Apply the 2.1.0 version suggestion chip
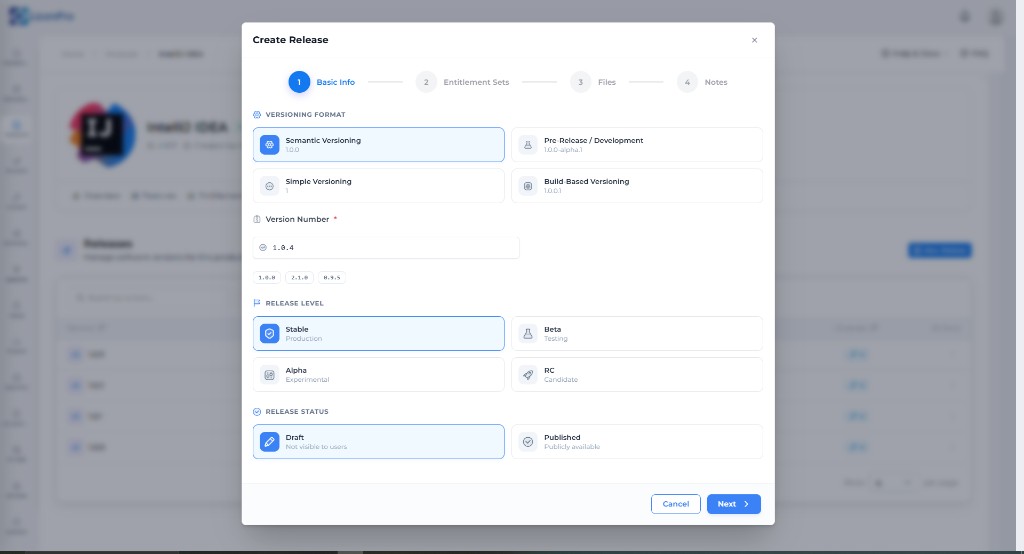Screen dimensions: 1024x554 (x=300, y=278)
